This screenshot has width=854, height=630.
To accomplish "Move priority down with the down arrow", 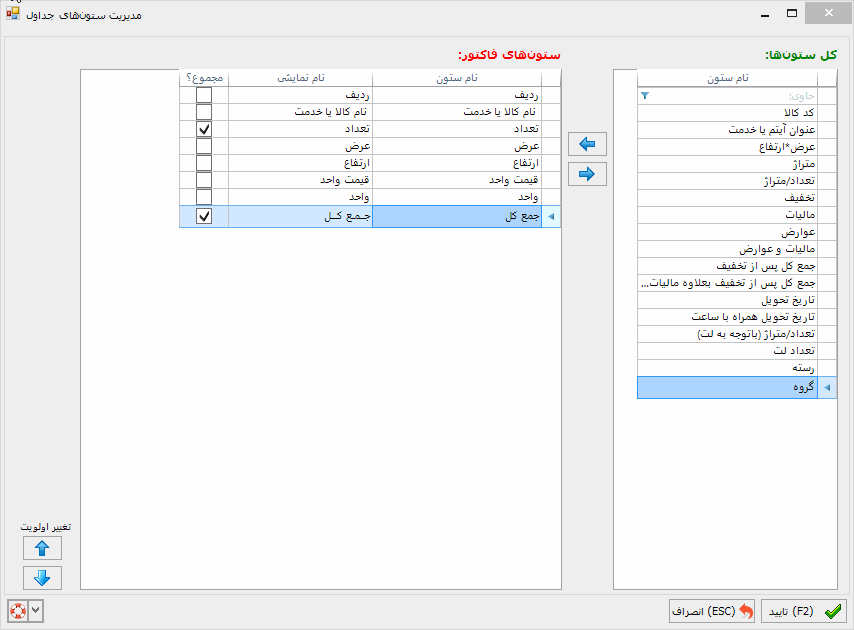I will point(42,578).
